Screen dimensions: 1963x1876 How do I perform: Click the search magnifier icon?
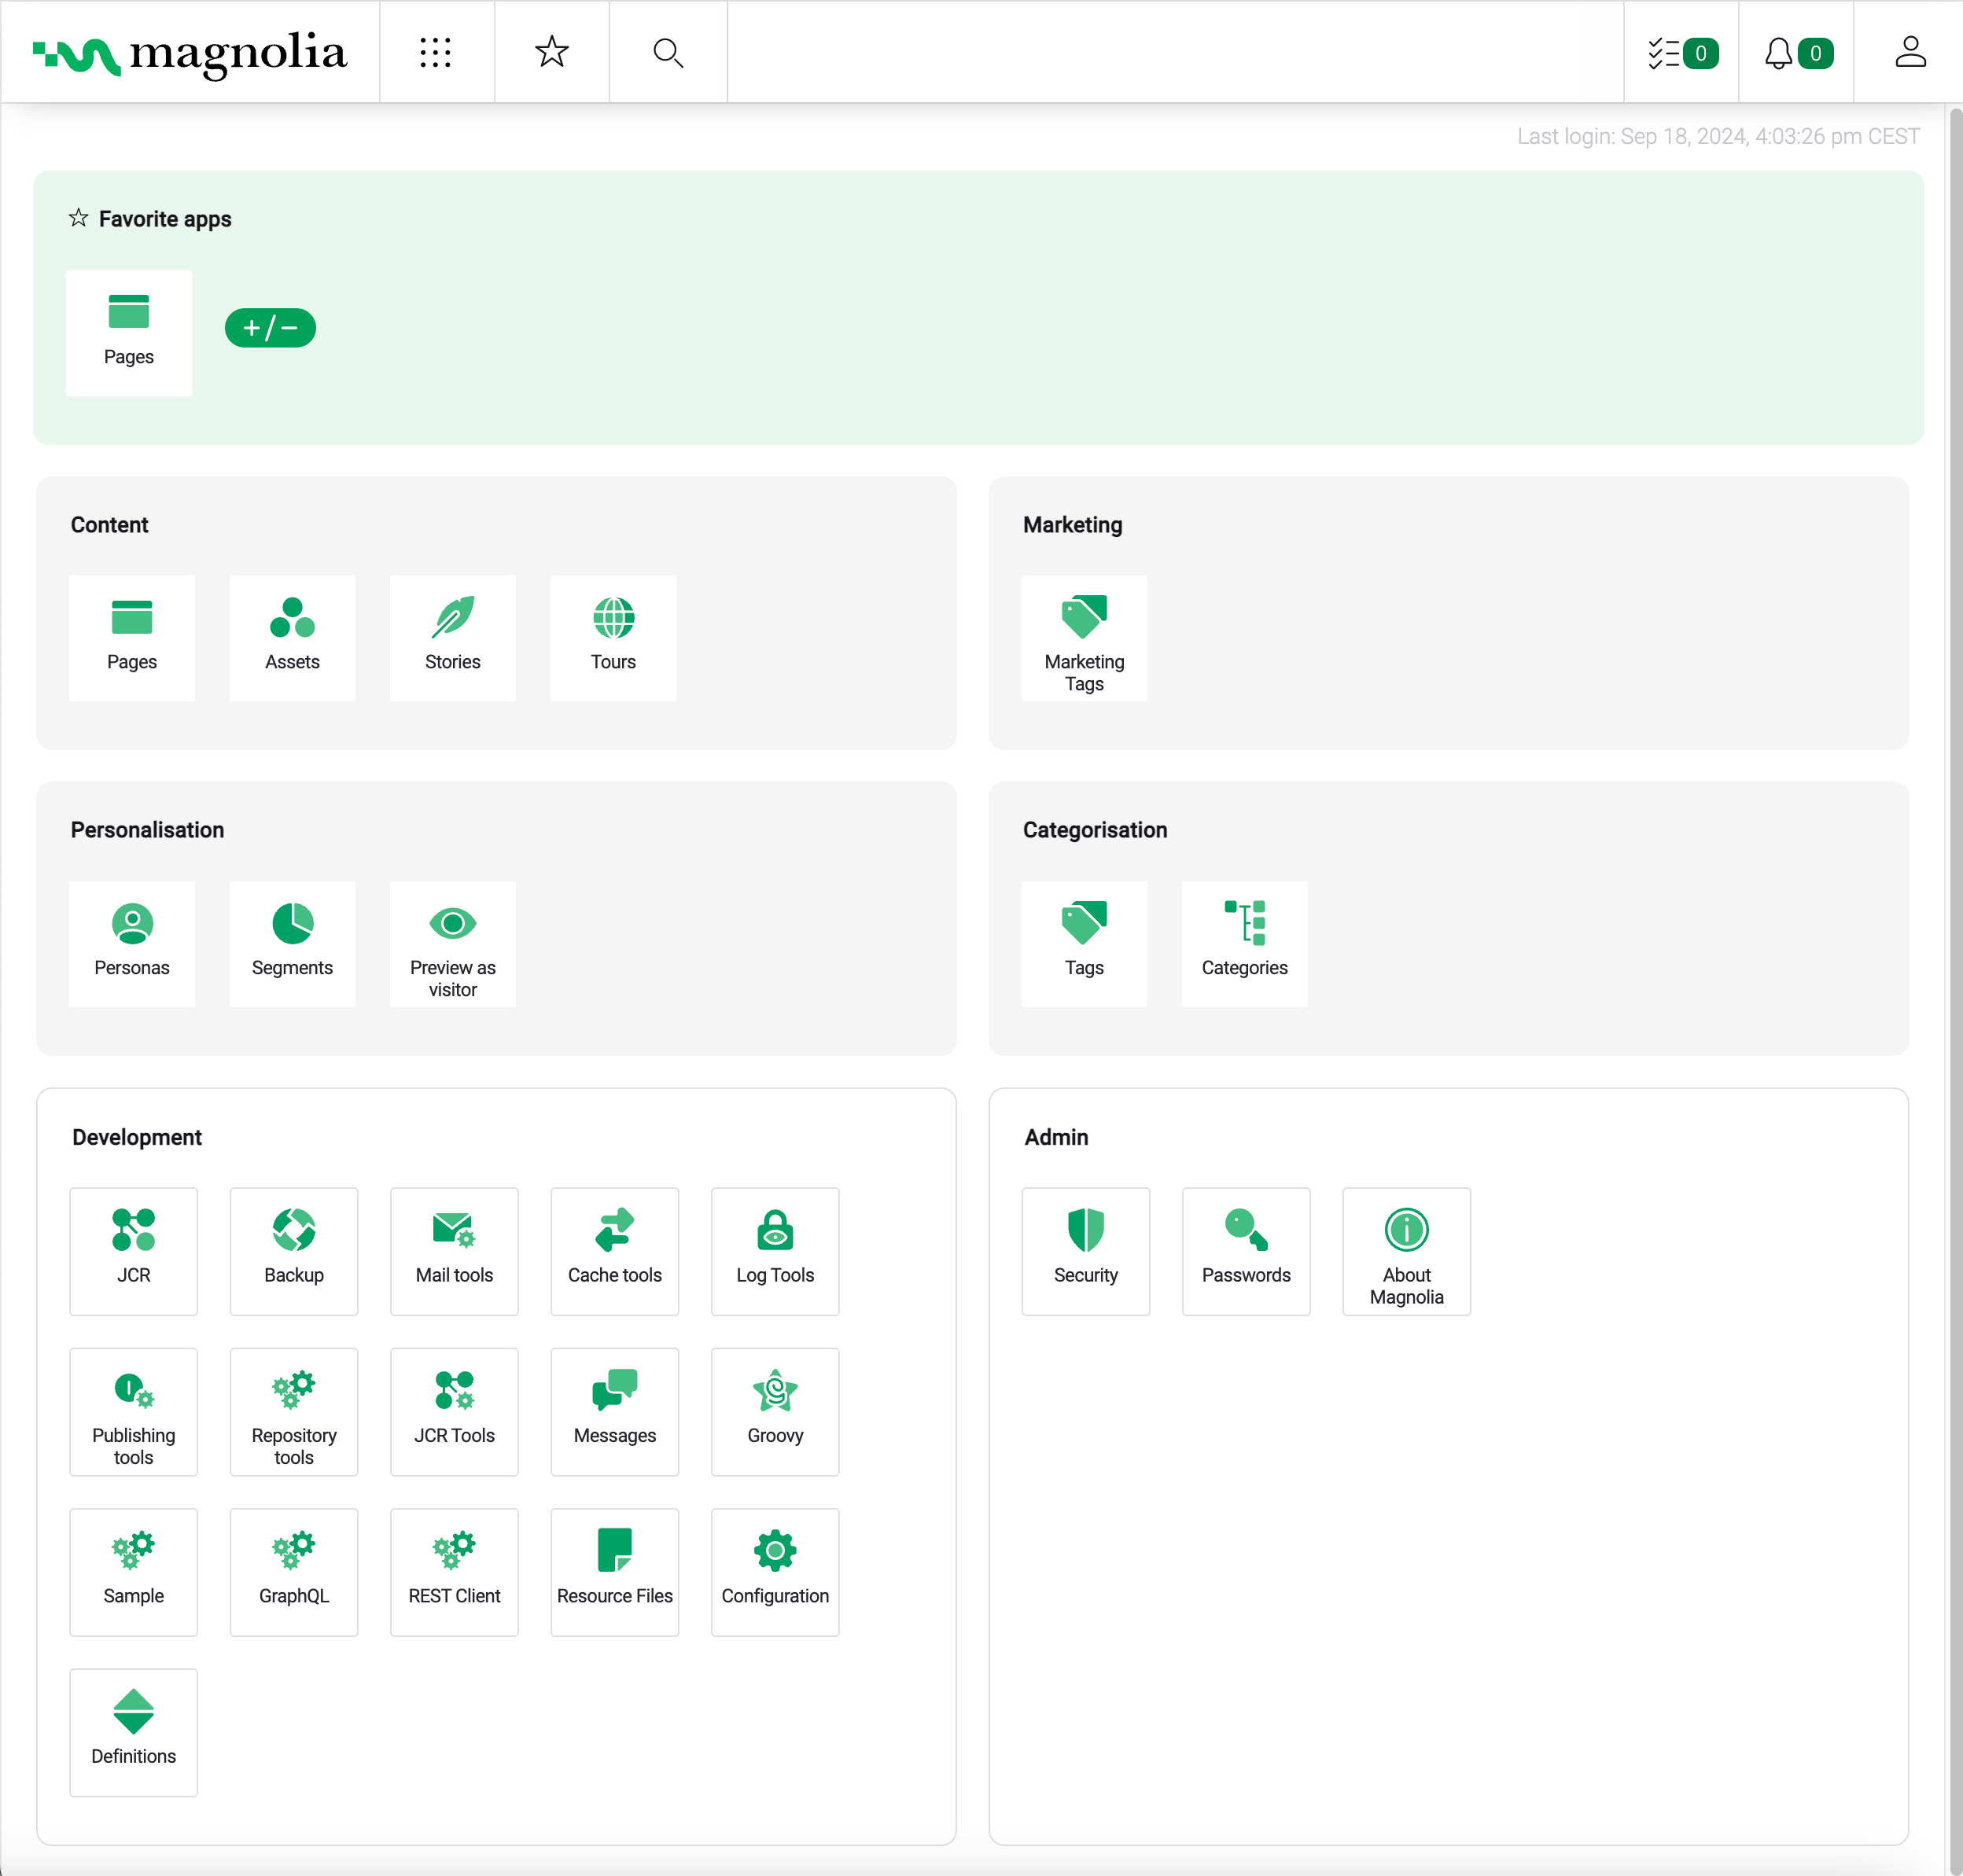coord(669,51)
